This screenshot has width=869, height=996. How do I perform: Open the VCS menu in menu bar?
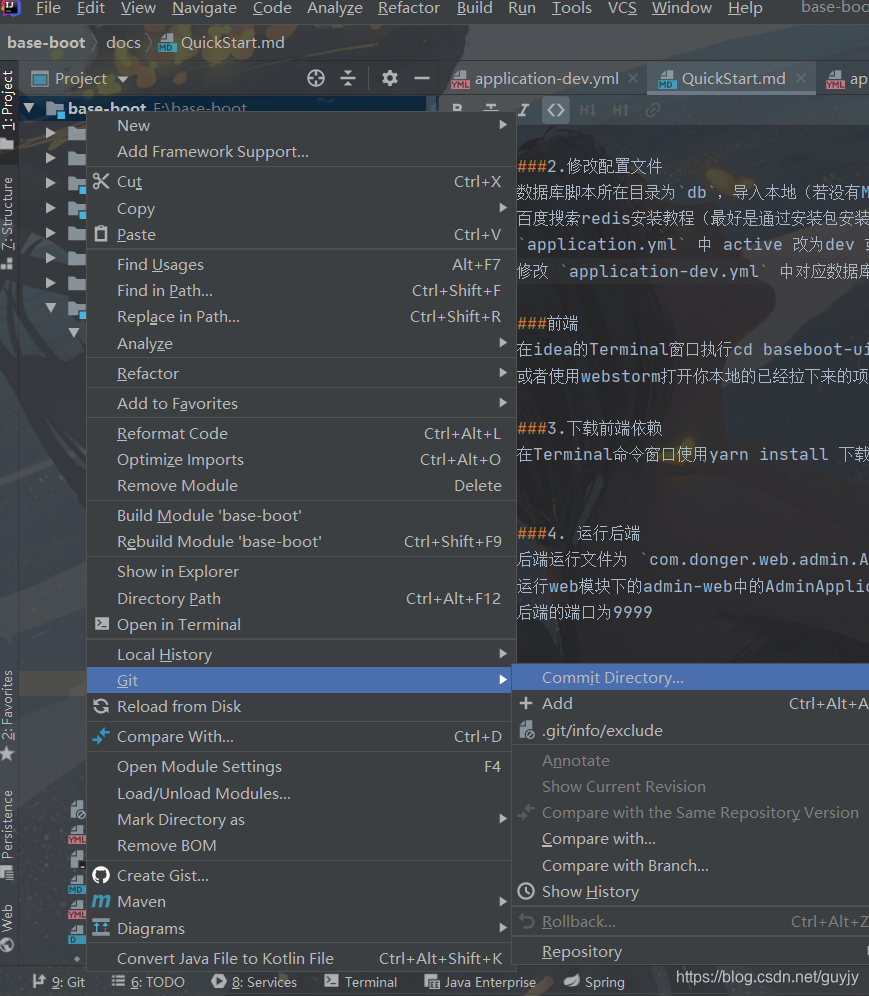tap(622, 9)
